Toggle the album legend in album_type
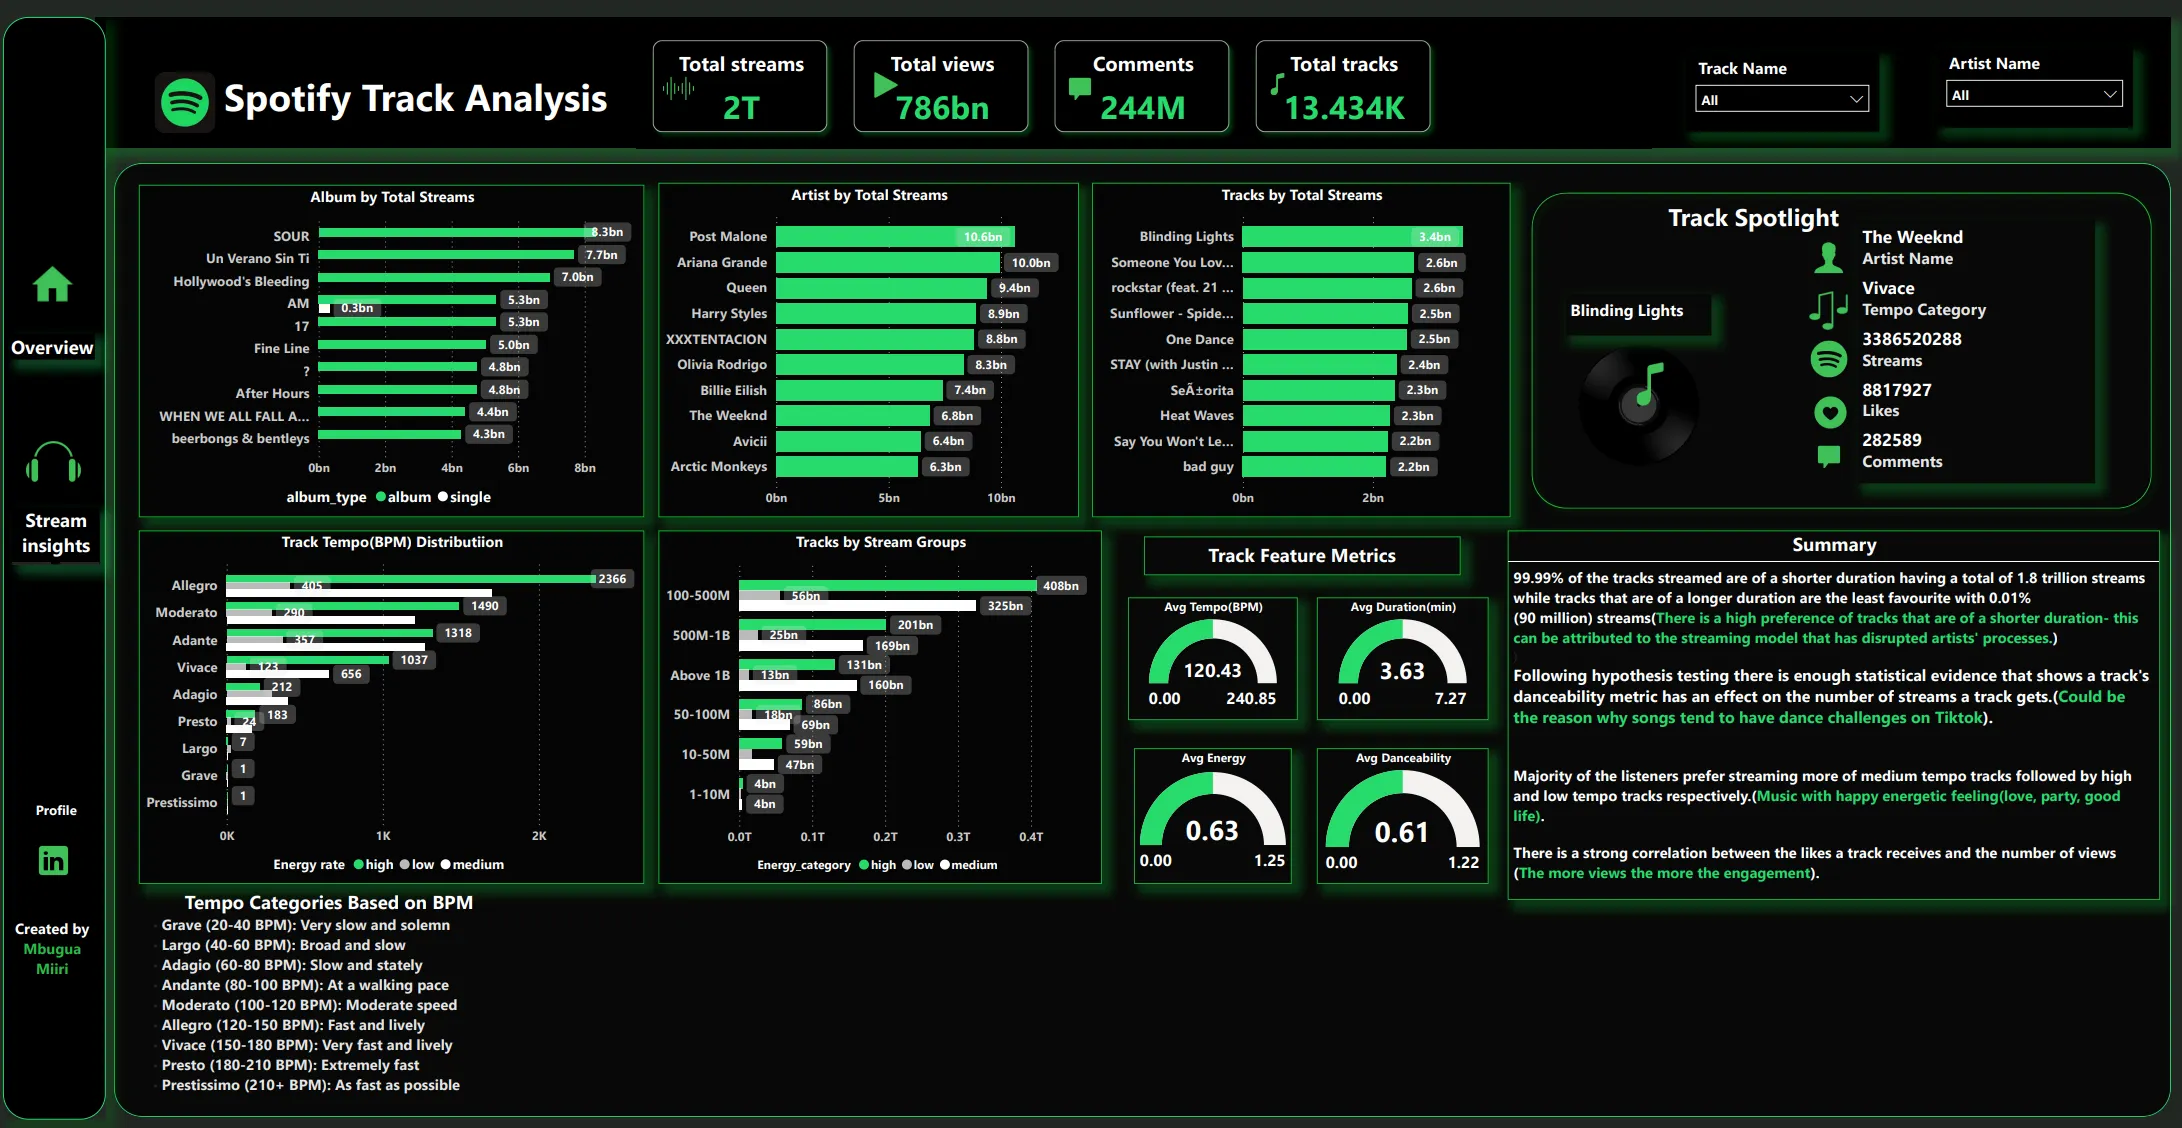The width and height of the screenshot is (2182, 1128). [x=402, y=497]
